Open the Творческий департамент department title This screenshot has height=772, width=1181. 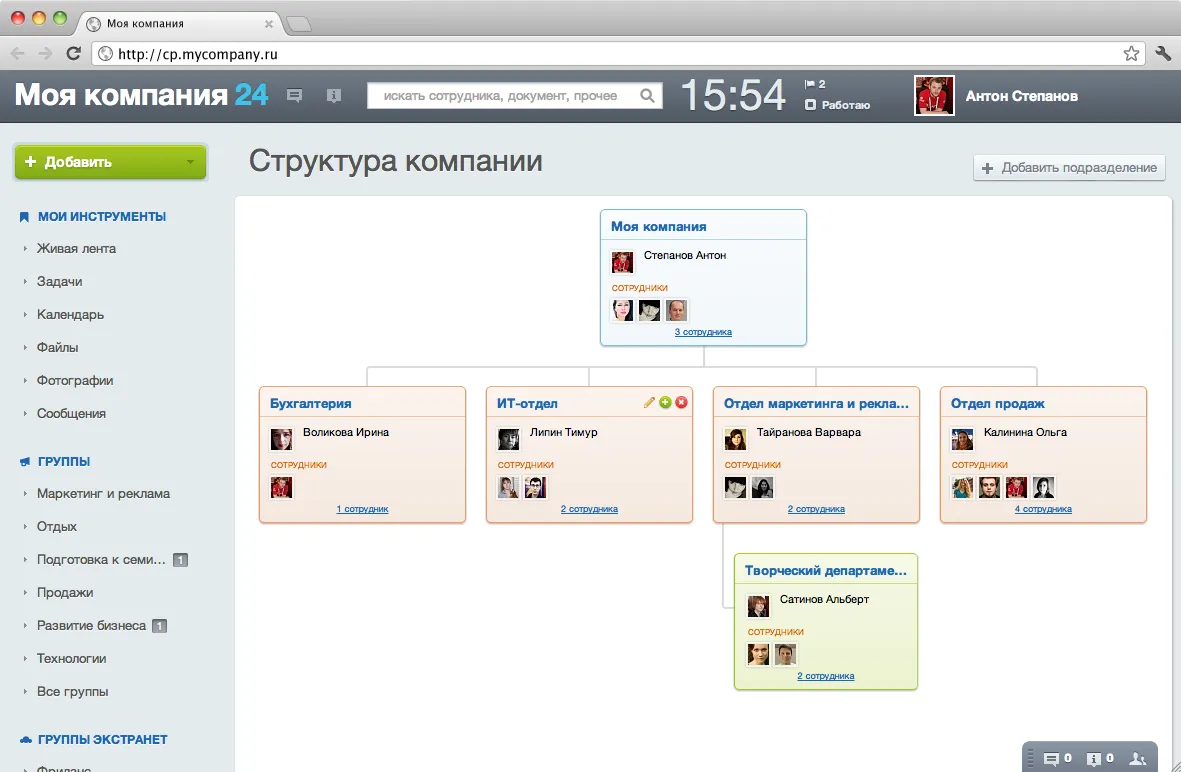(x=825, y=571)
